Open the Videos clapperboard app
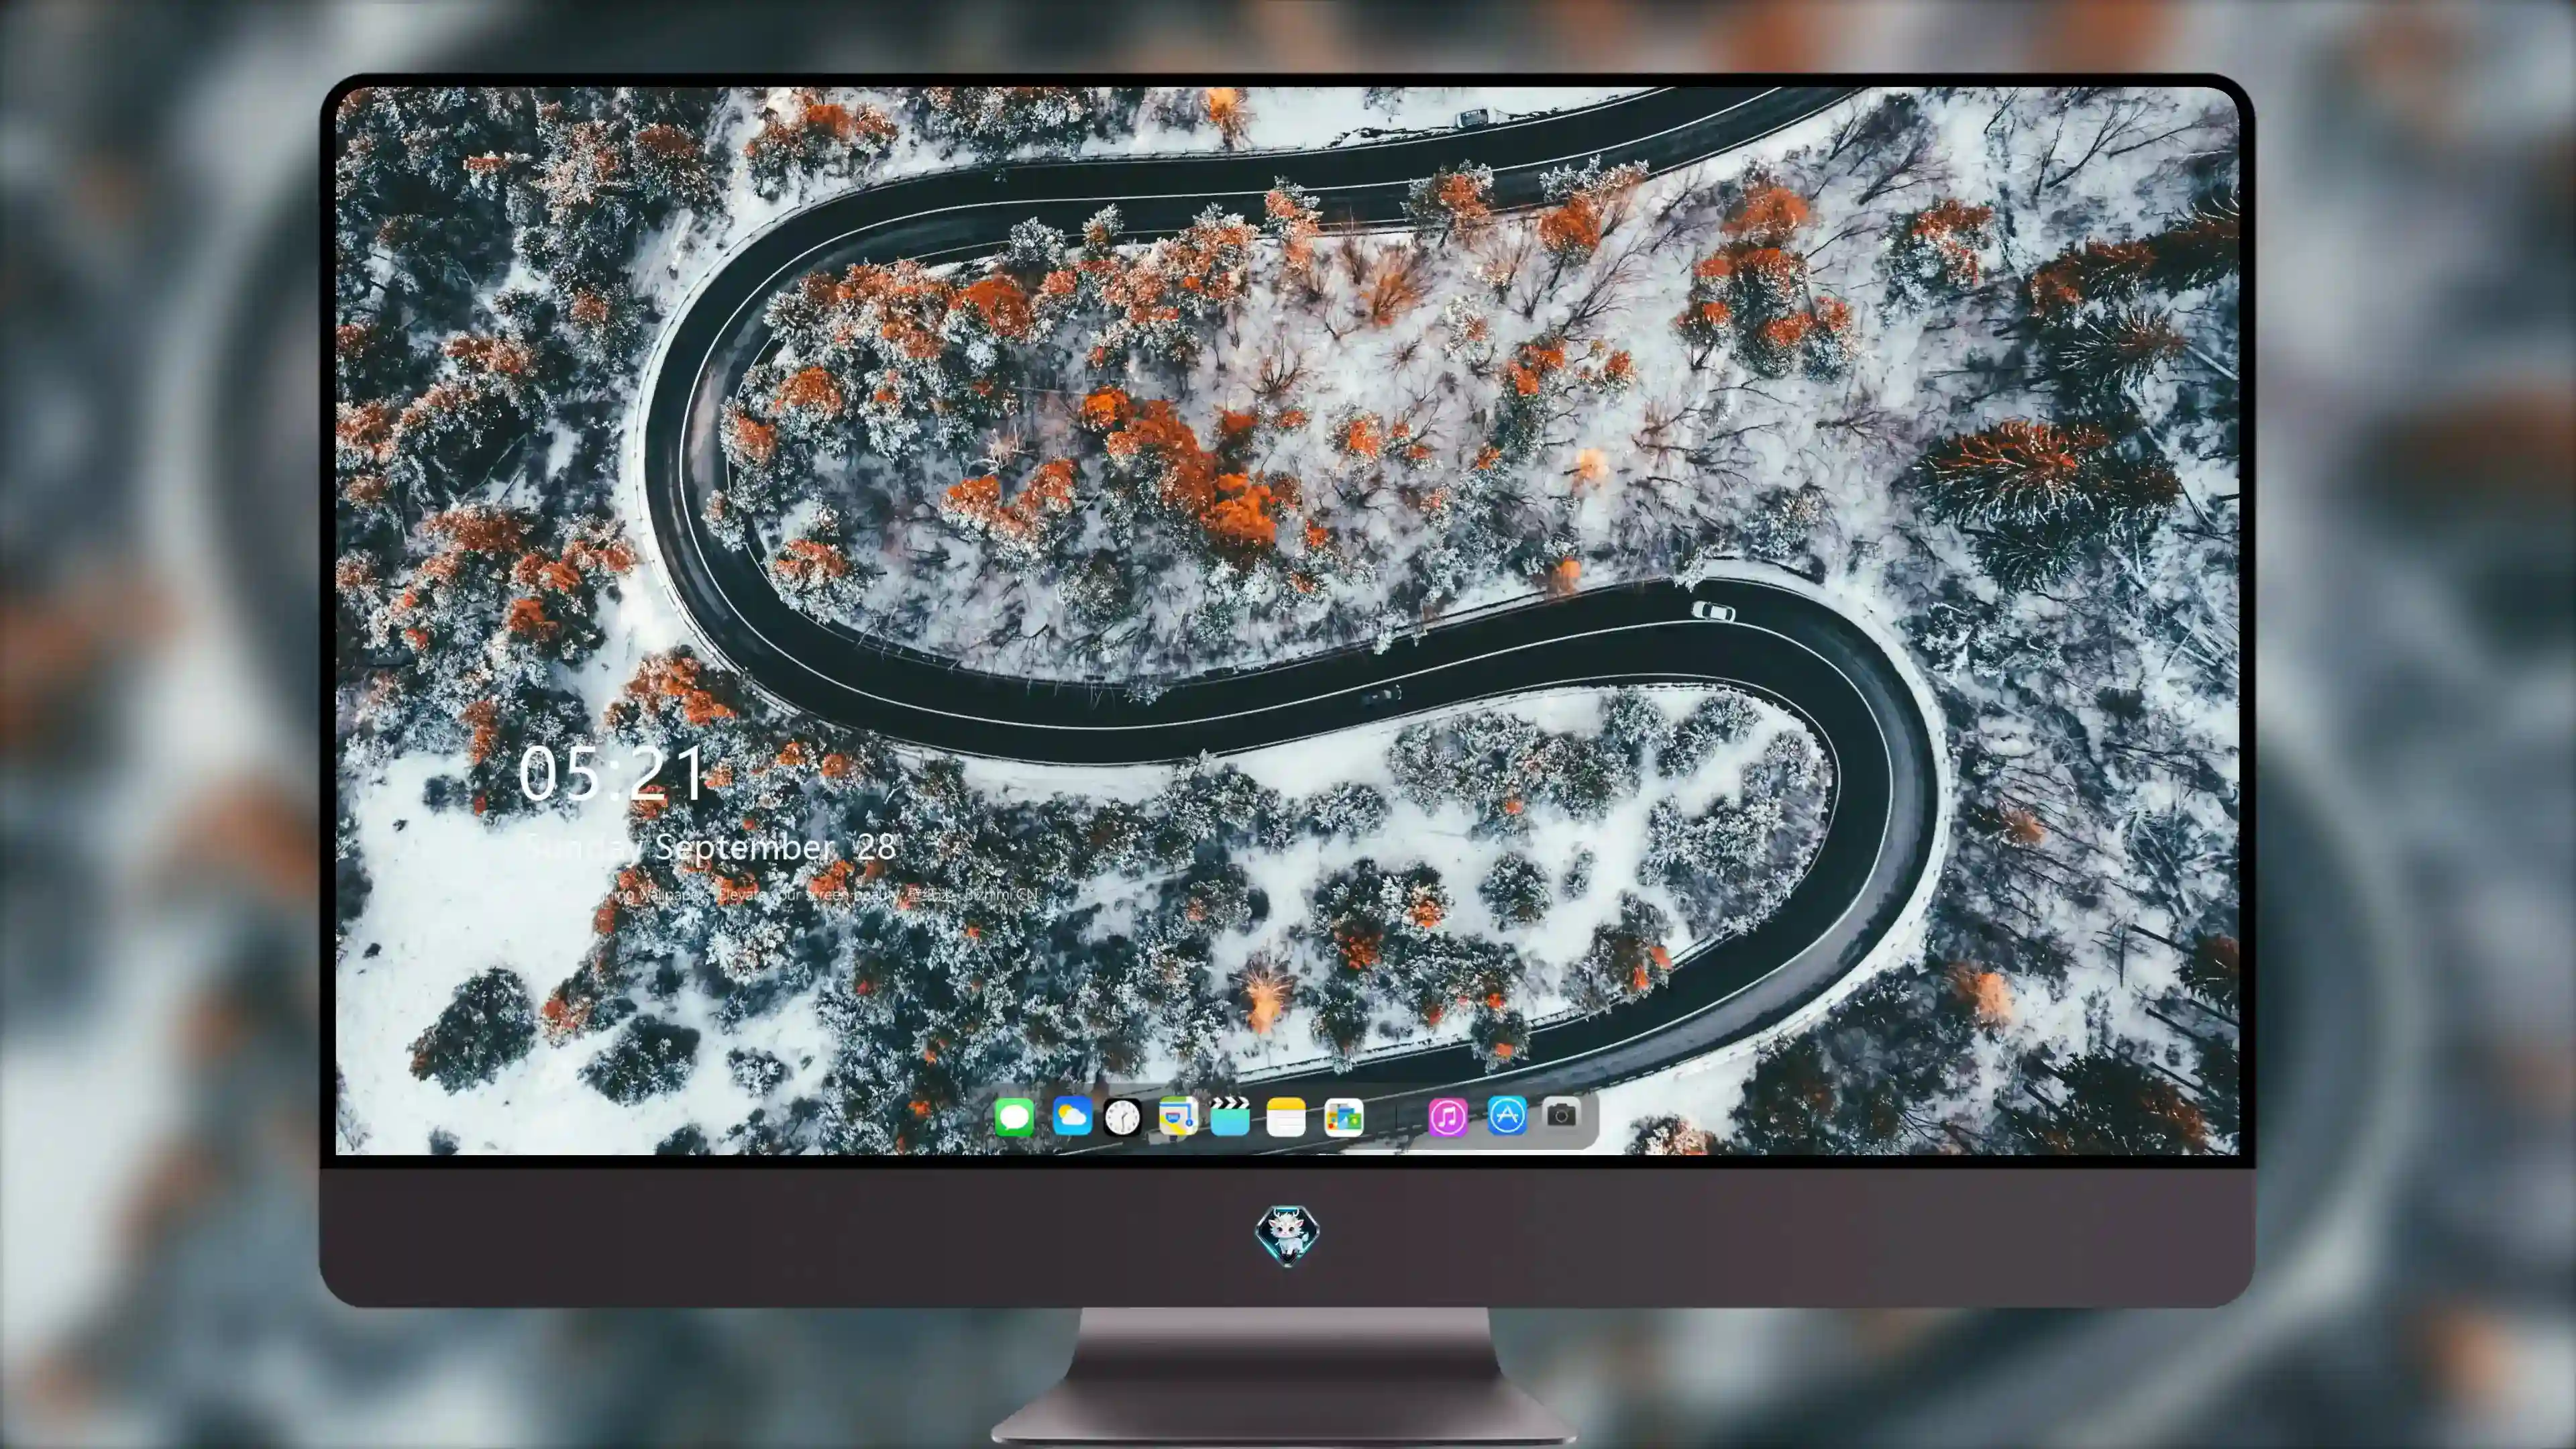The height and width of the screenshot is (1449, 2576). coord(1230,1116)
